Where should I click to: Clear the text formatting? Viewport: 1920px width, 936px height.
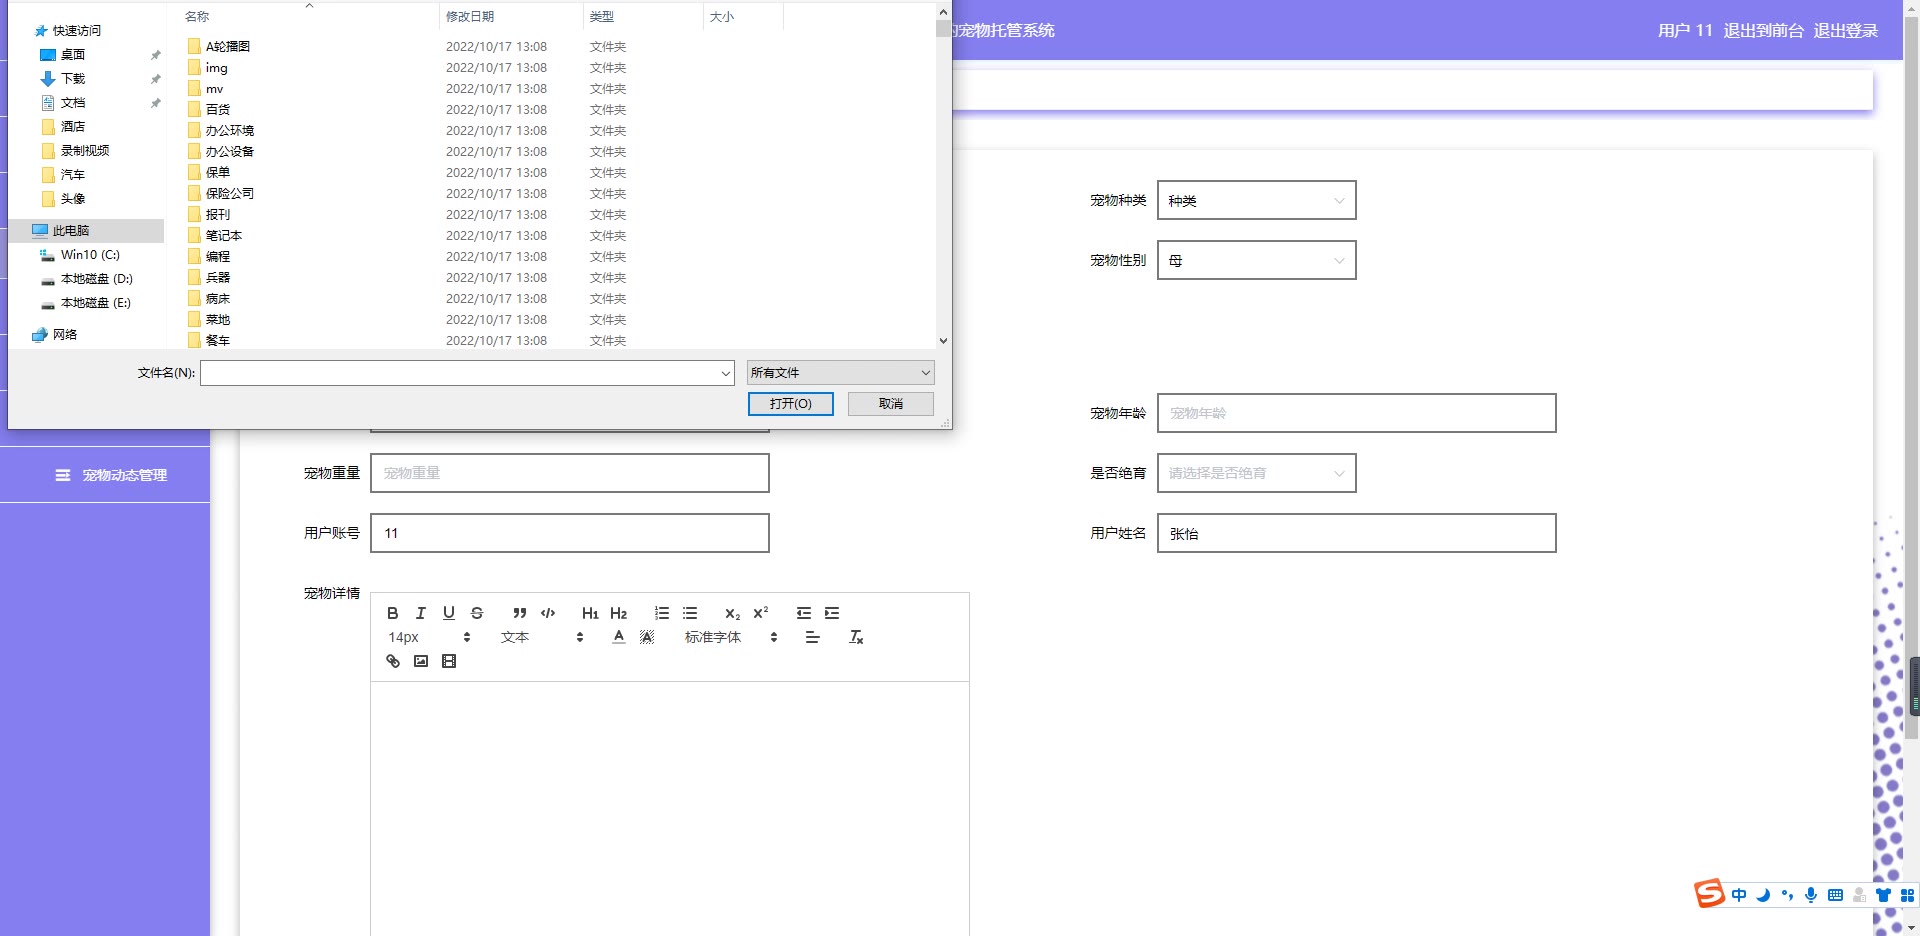click(856, 637)
